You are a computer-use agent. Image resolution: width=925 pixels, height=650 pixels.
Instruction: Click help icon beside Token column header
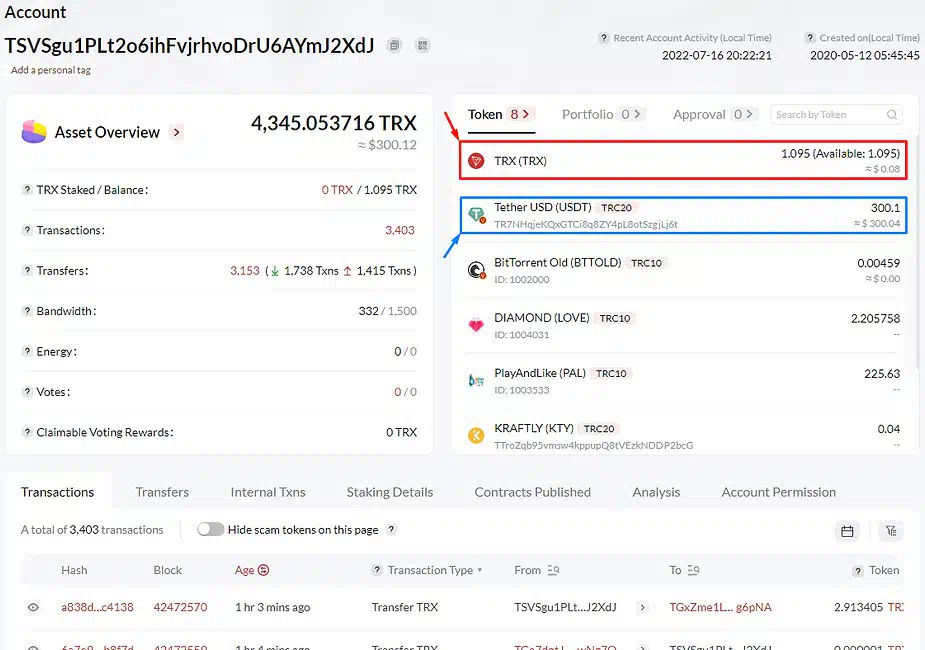[858, 570]
